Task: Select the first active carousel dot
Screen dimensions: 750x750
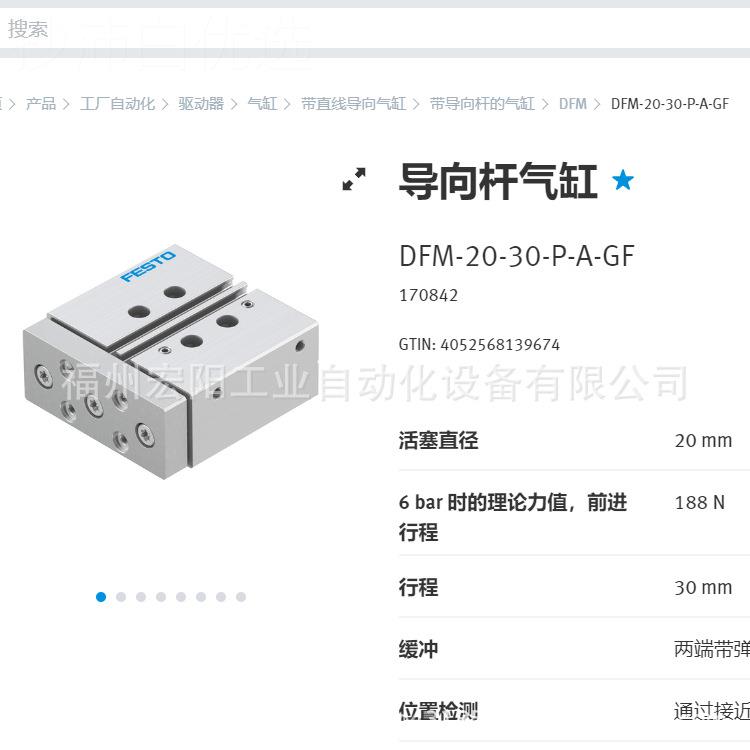Action: [x=101, y=597]
